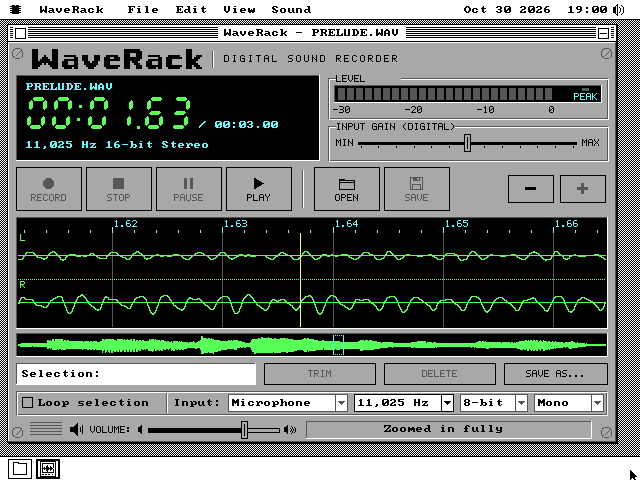Open the WaveRack application menu

tap(71, 9)
